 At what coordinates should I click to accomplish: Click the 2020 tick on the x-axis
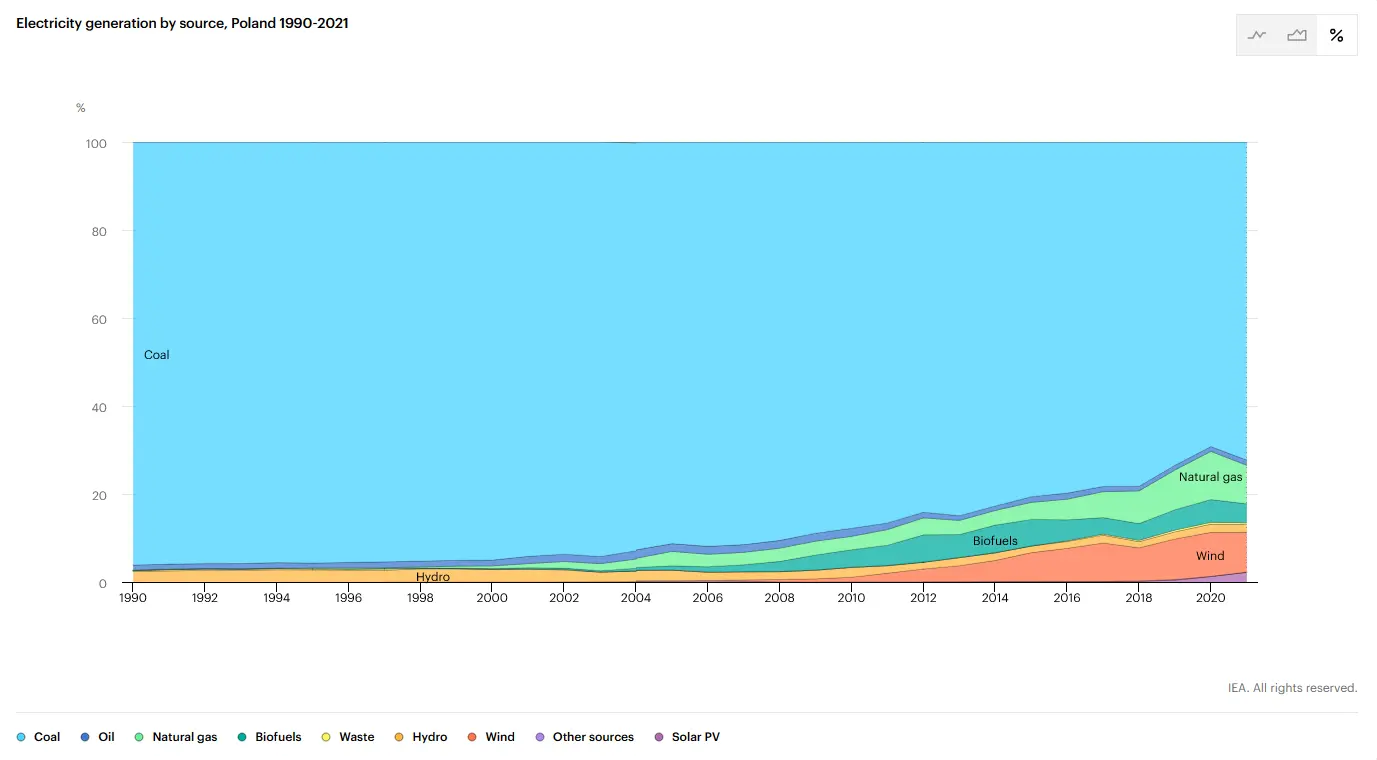coord(1210,598)
